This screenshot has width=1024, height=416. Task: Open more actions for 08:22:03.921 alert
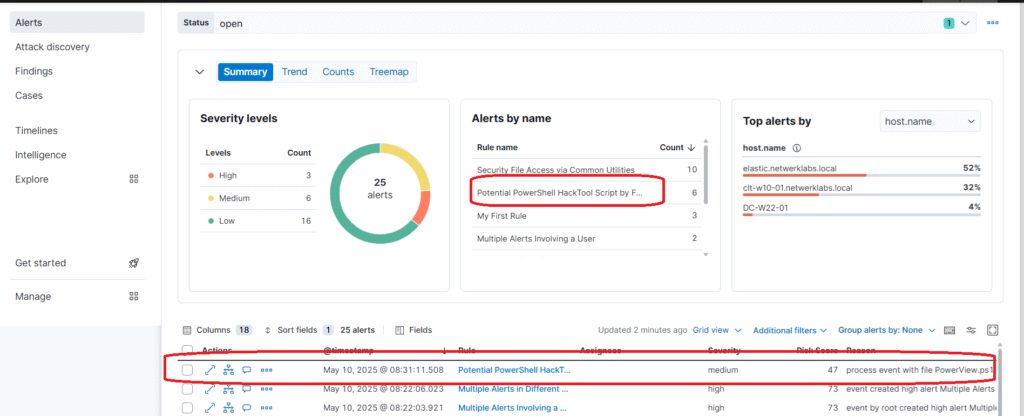point(266,408)
